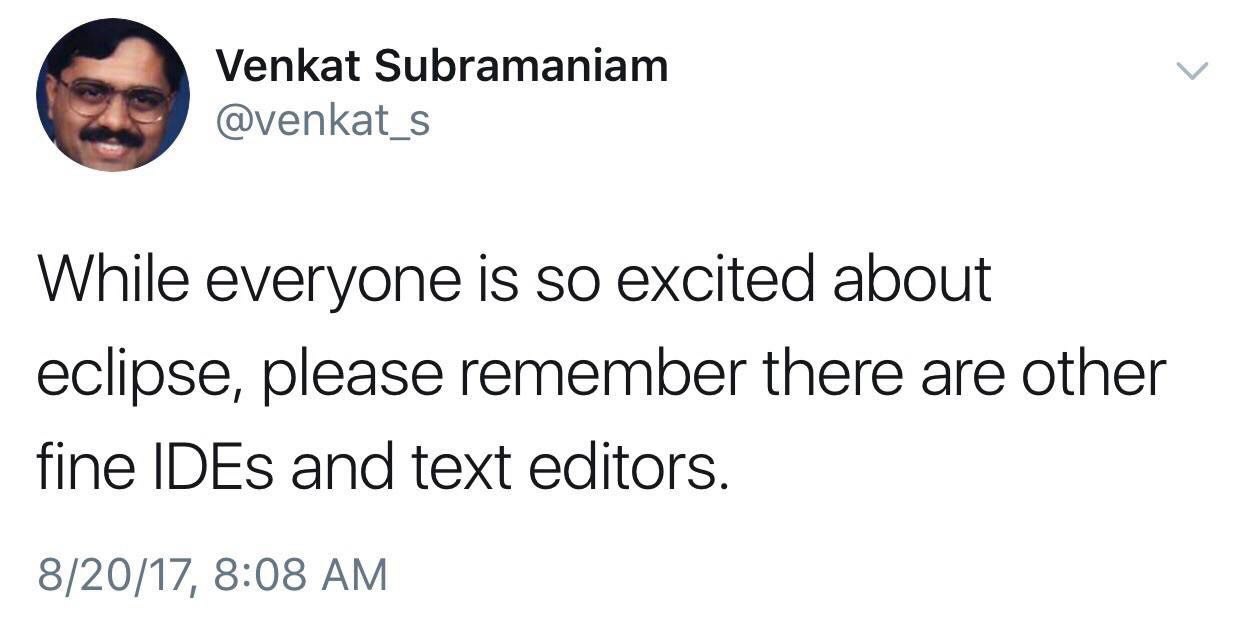Click the glasses-wearing profile picture

point(120,95)
